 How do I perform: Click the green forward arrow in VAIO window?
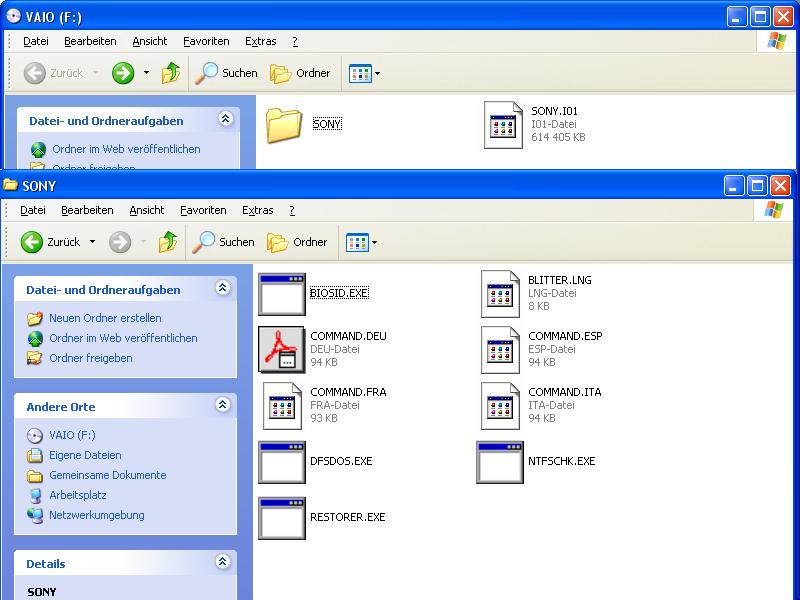[123, 73]
